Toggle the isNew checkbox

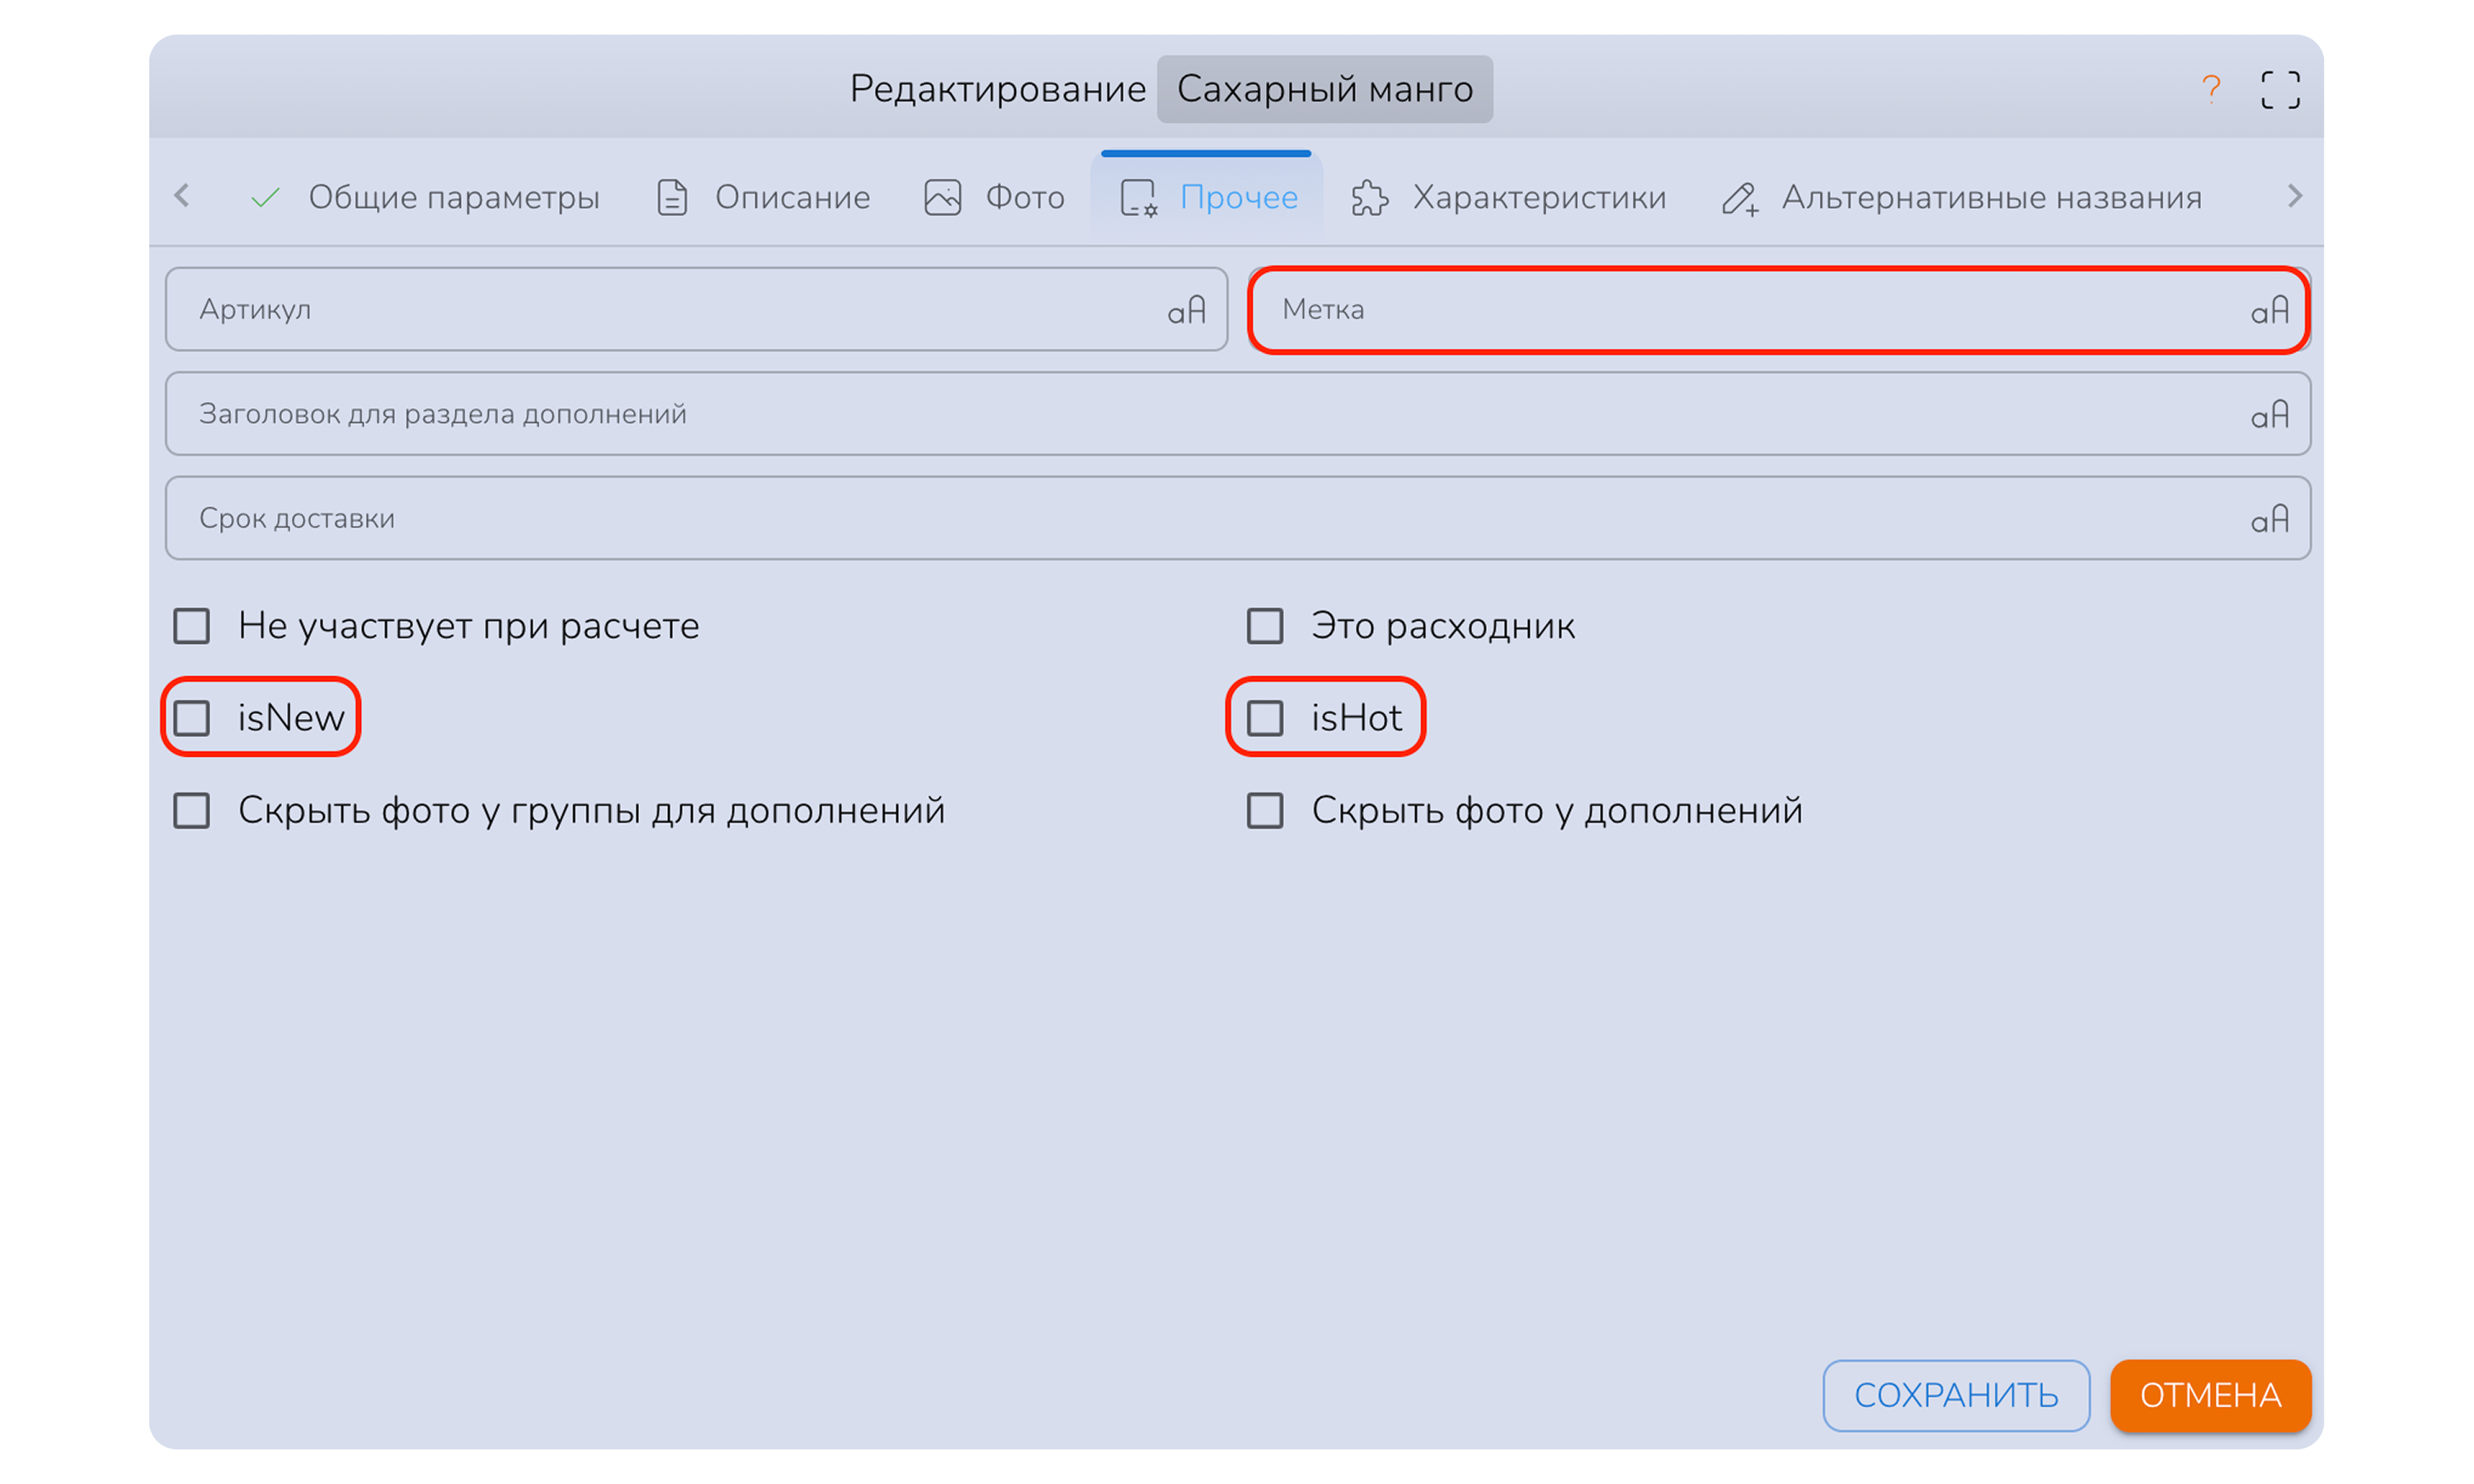[191, 718]
